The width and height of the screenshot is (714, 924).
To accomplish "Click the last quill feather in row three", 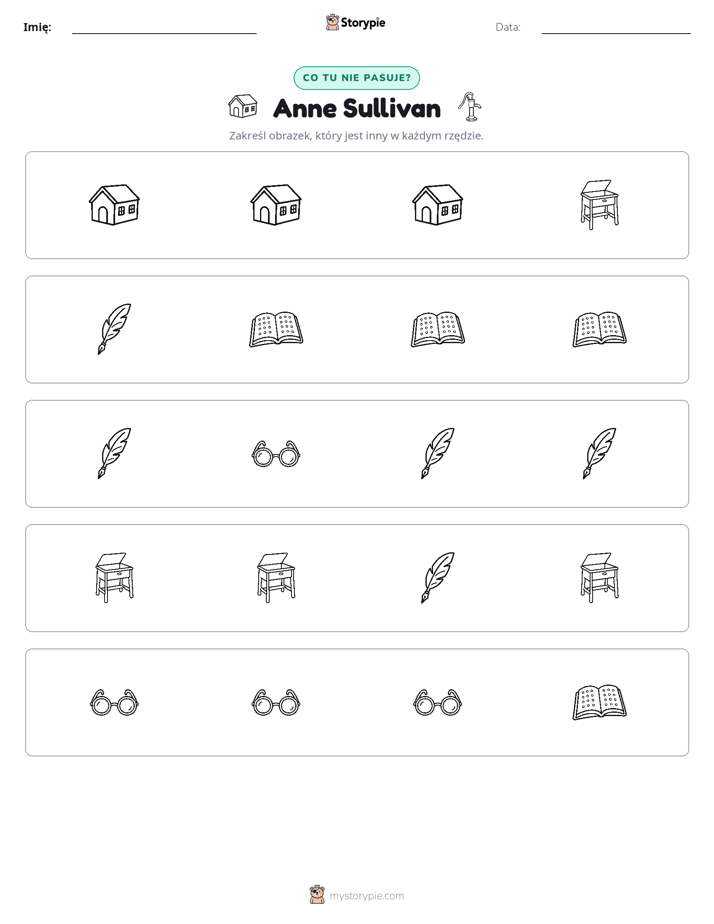I will (x=599, y=453).
